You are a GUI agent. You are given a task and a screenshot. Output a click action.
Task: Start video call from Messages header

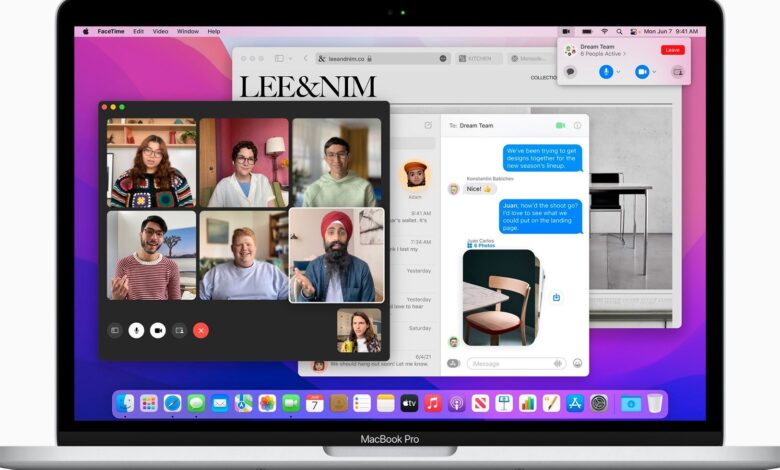click(x=560, y=126)
